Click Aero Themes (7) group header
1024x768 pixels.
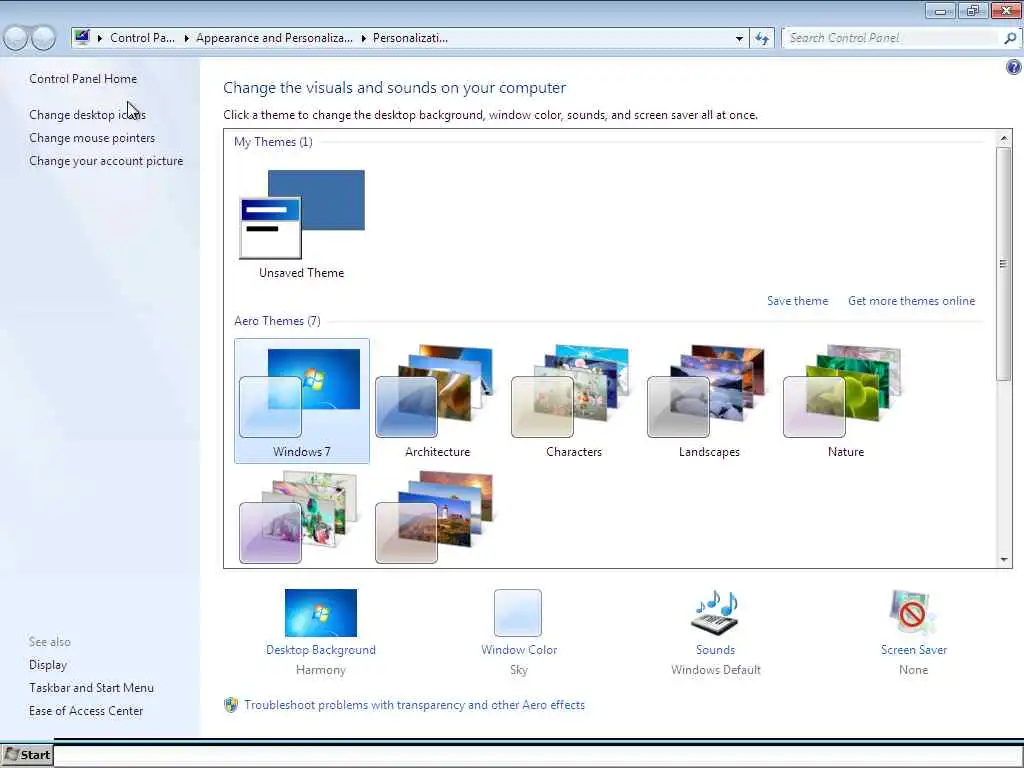tap(277, 321)
